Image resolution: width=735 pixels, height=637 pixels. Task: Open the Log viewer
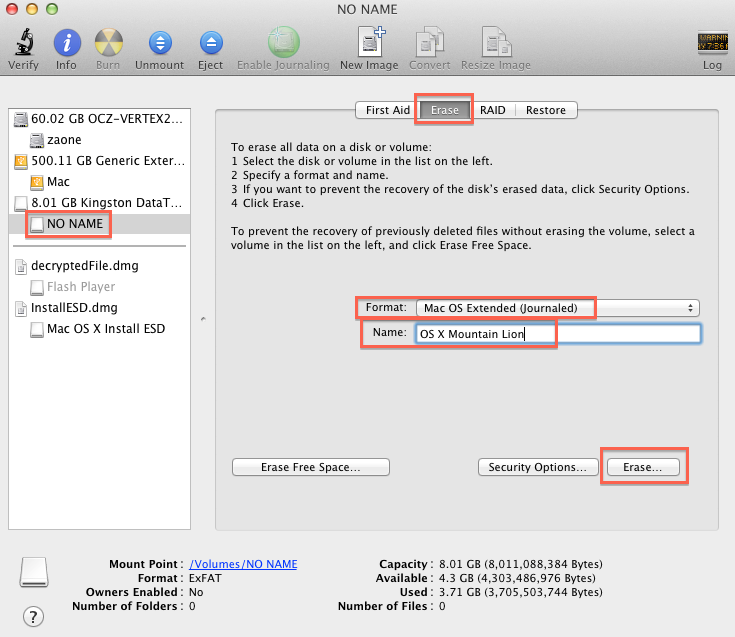coord(712,43)
